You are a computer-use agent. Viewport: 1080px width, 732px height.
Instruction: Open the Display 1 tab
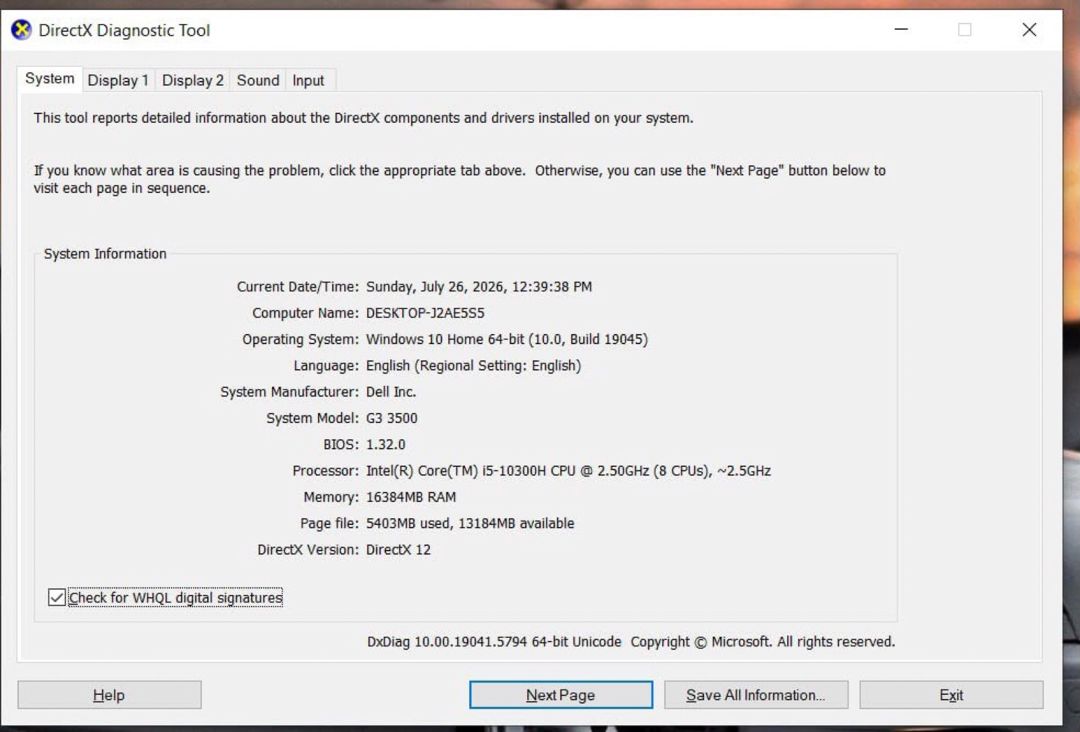118,81
